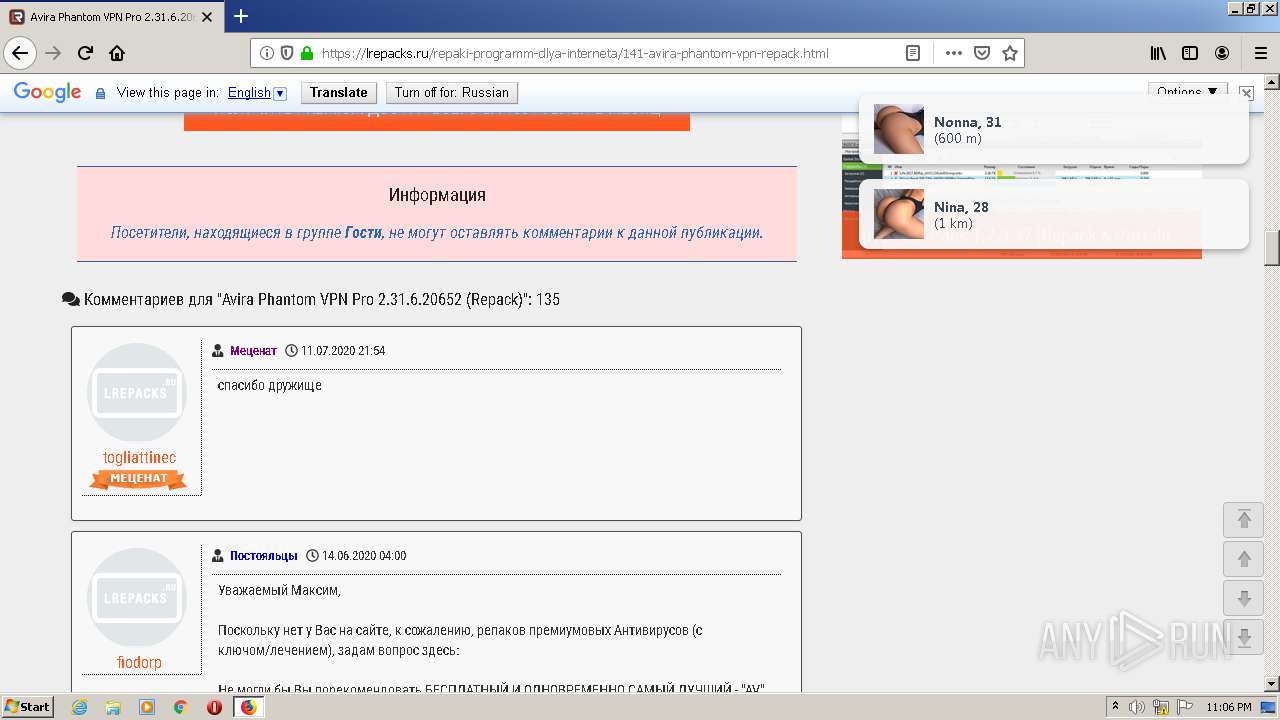
Task: Open the network status tray icon
Action: click(1161, 707)
